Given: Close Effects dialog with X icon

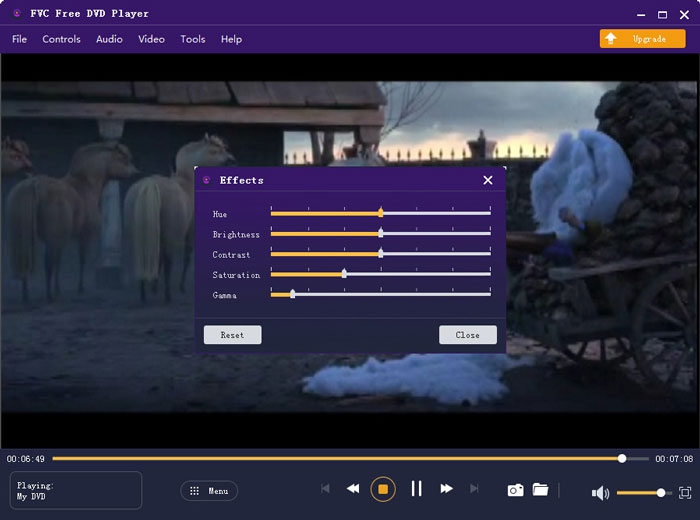Looking at the screenshot, I should click(488, 180).
